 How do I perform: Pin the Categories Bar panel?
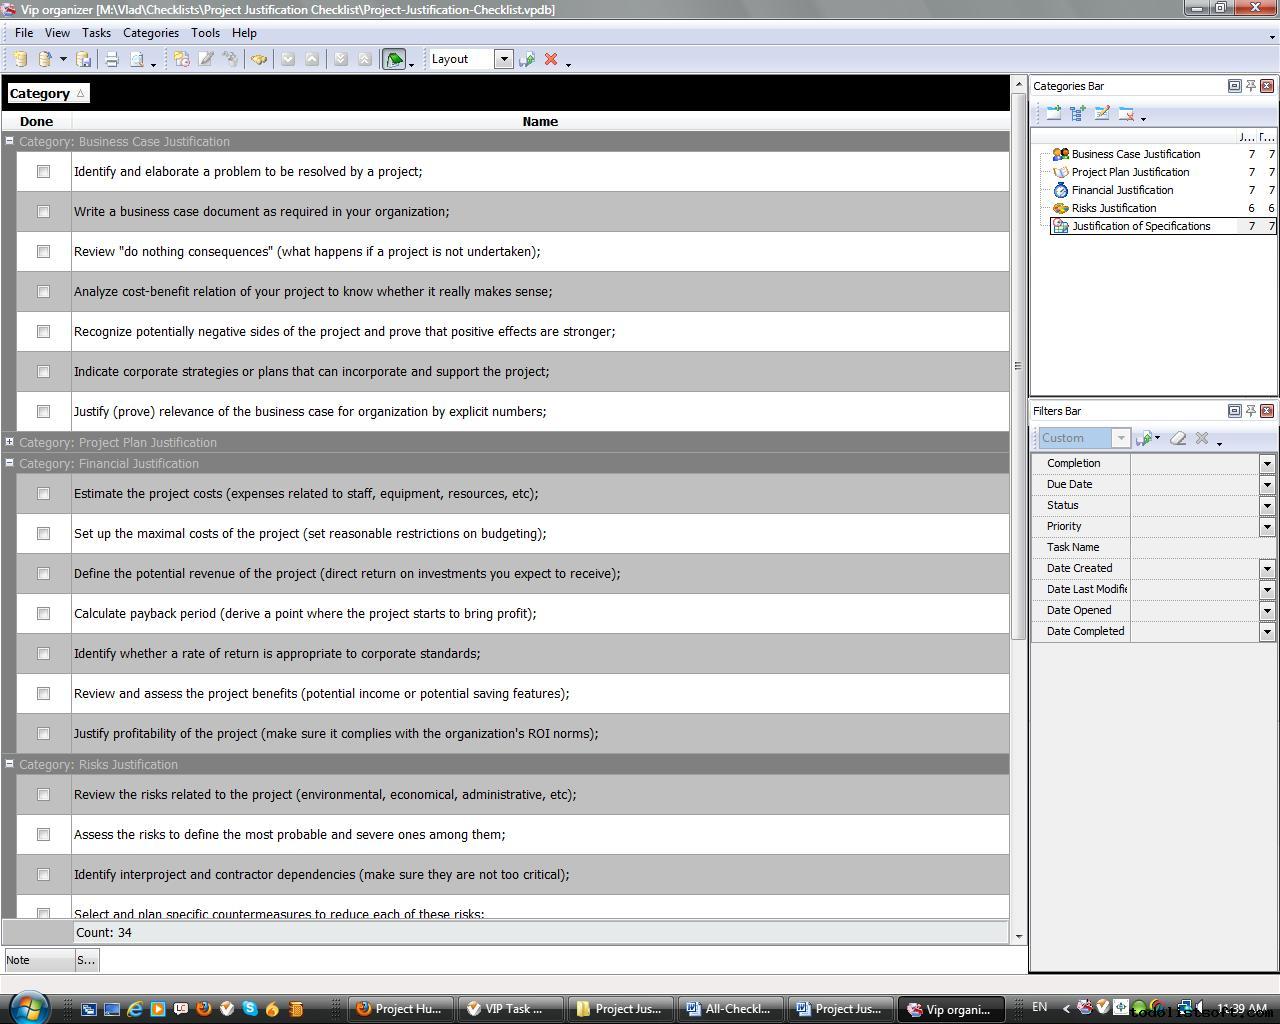point(1250,86)
